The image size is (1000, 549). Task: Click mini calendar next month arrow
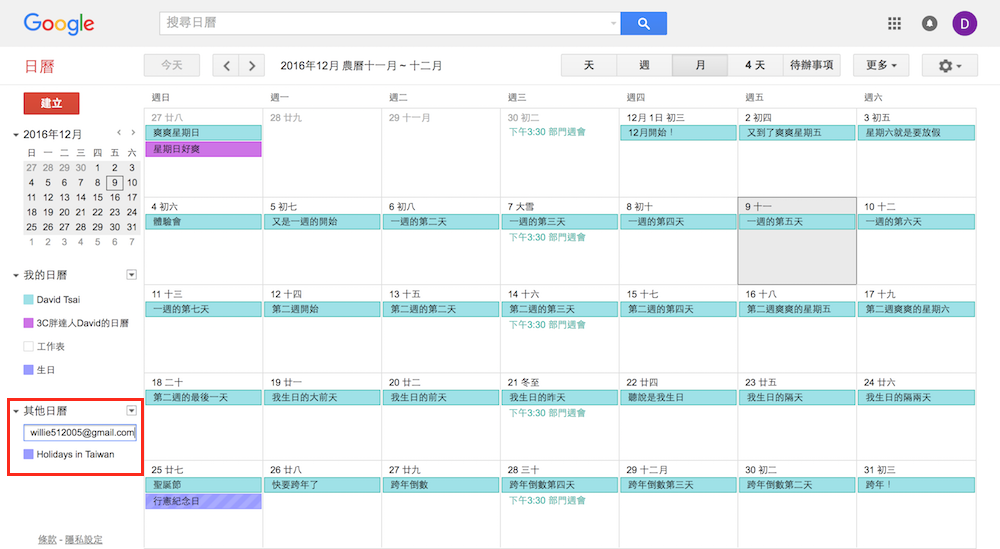tap(132, 133)
